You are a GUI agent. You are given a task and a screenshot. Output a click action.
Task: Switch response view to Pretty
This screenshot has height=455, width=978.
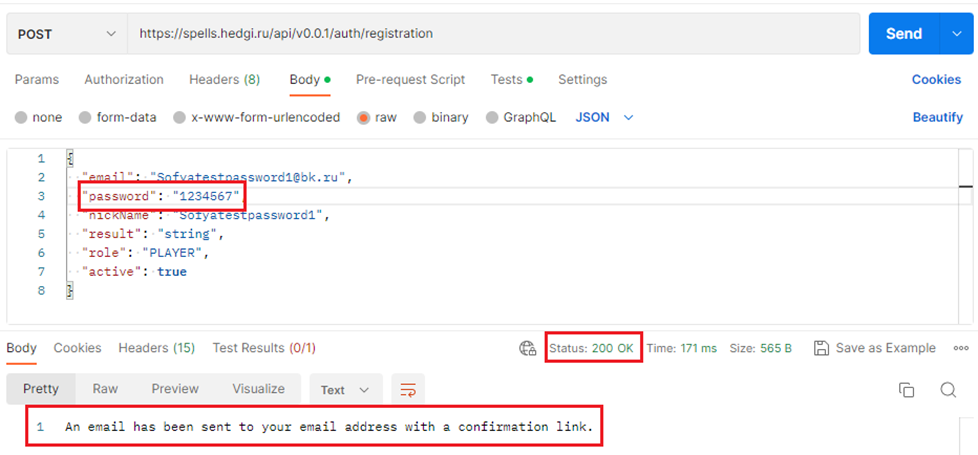click(41, 389)
